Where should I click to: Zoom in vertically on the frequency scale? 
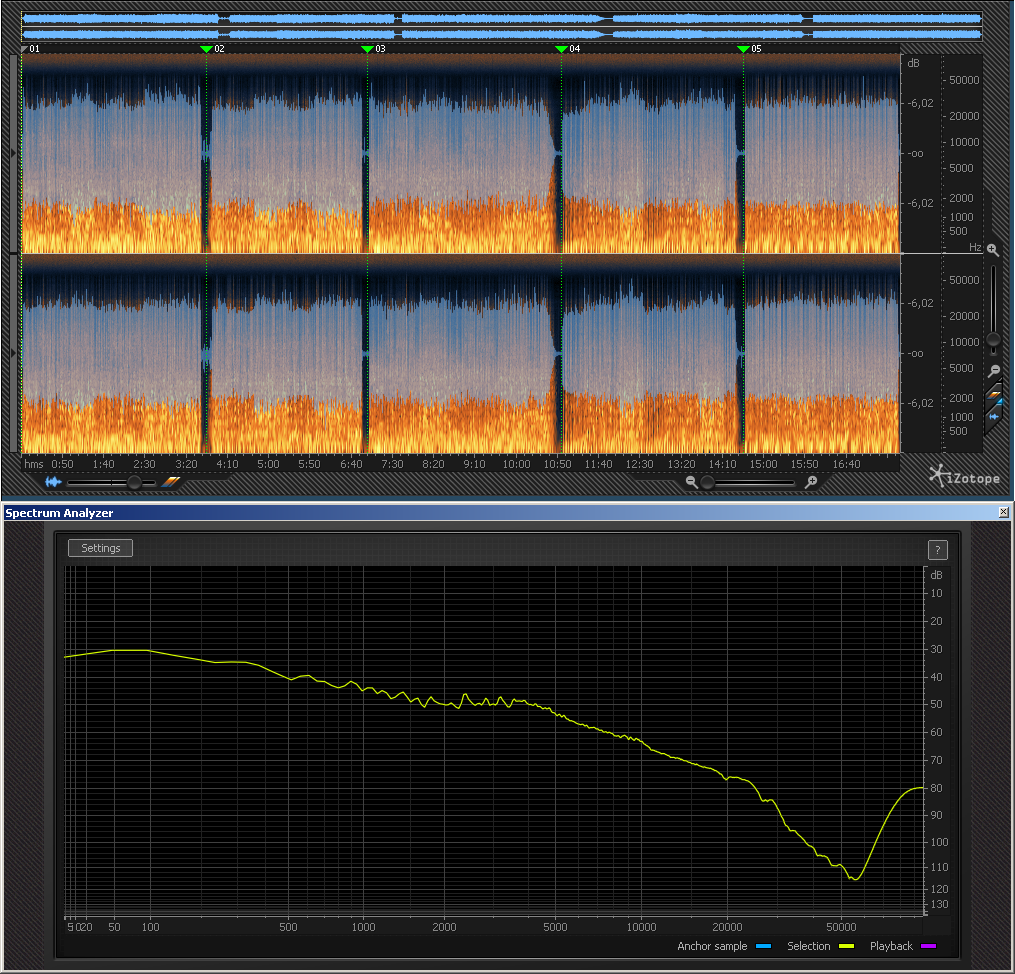992,250
